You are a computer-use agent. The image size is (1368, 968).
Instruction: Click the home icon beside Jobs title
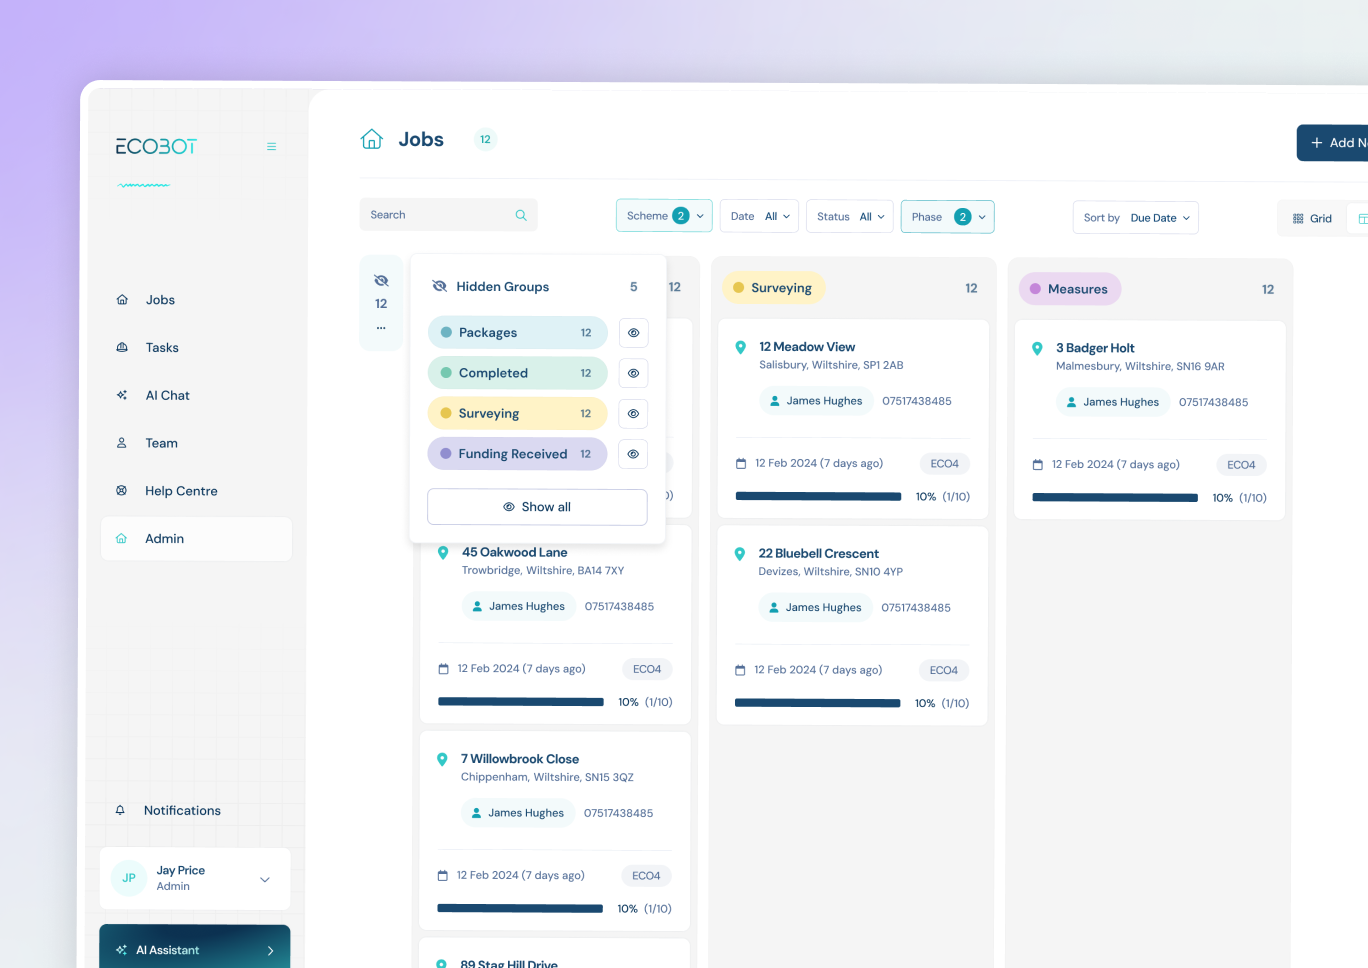coord(372,140)
